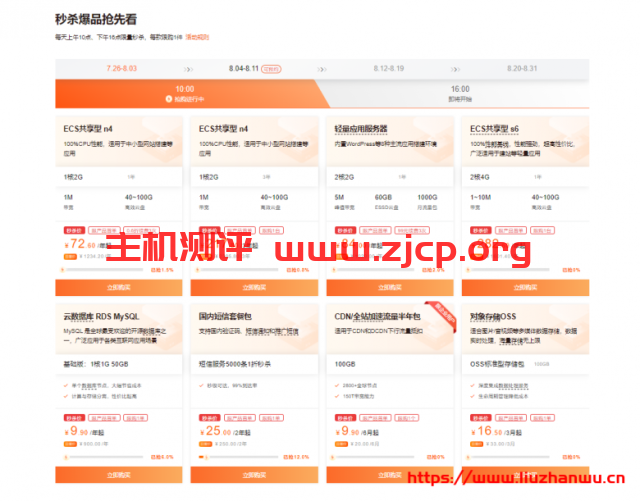Open the 对象存储OSS card title

coord(493,316)
